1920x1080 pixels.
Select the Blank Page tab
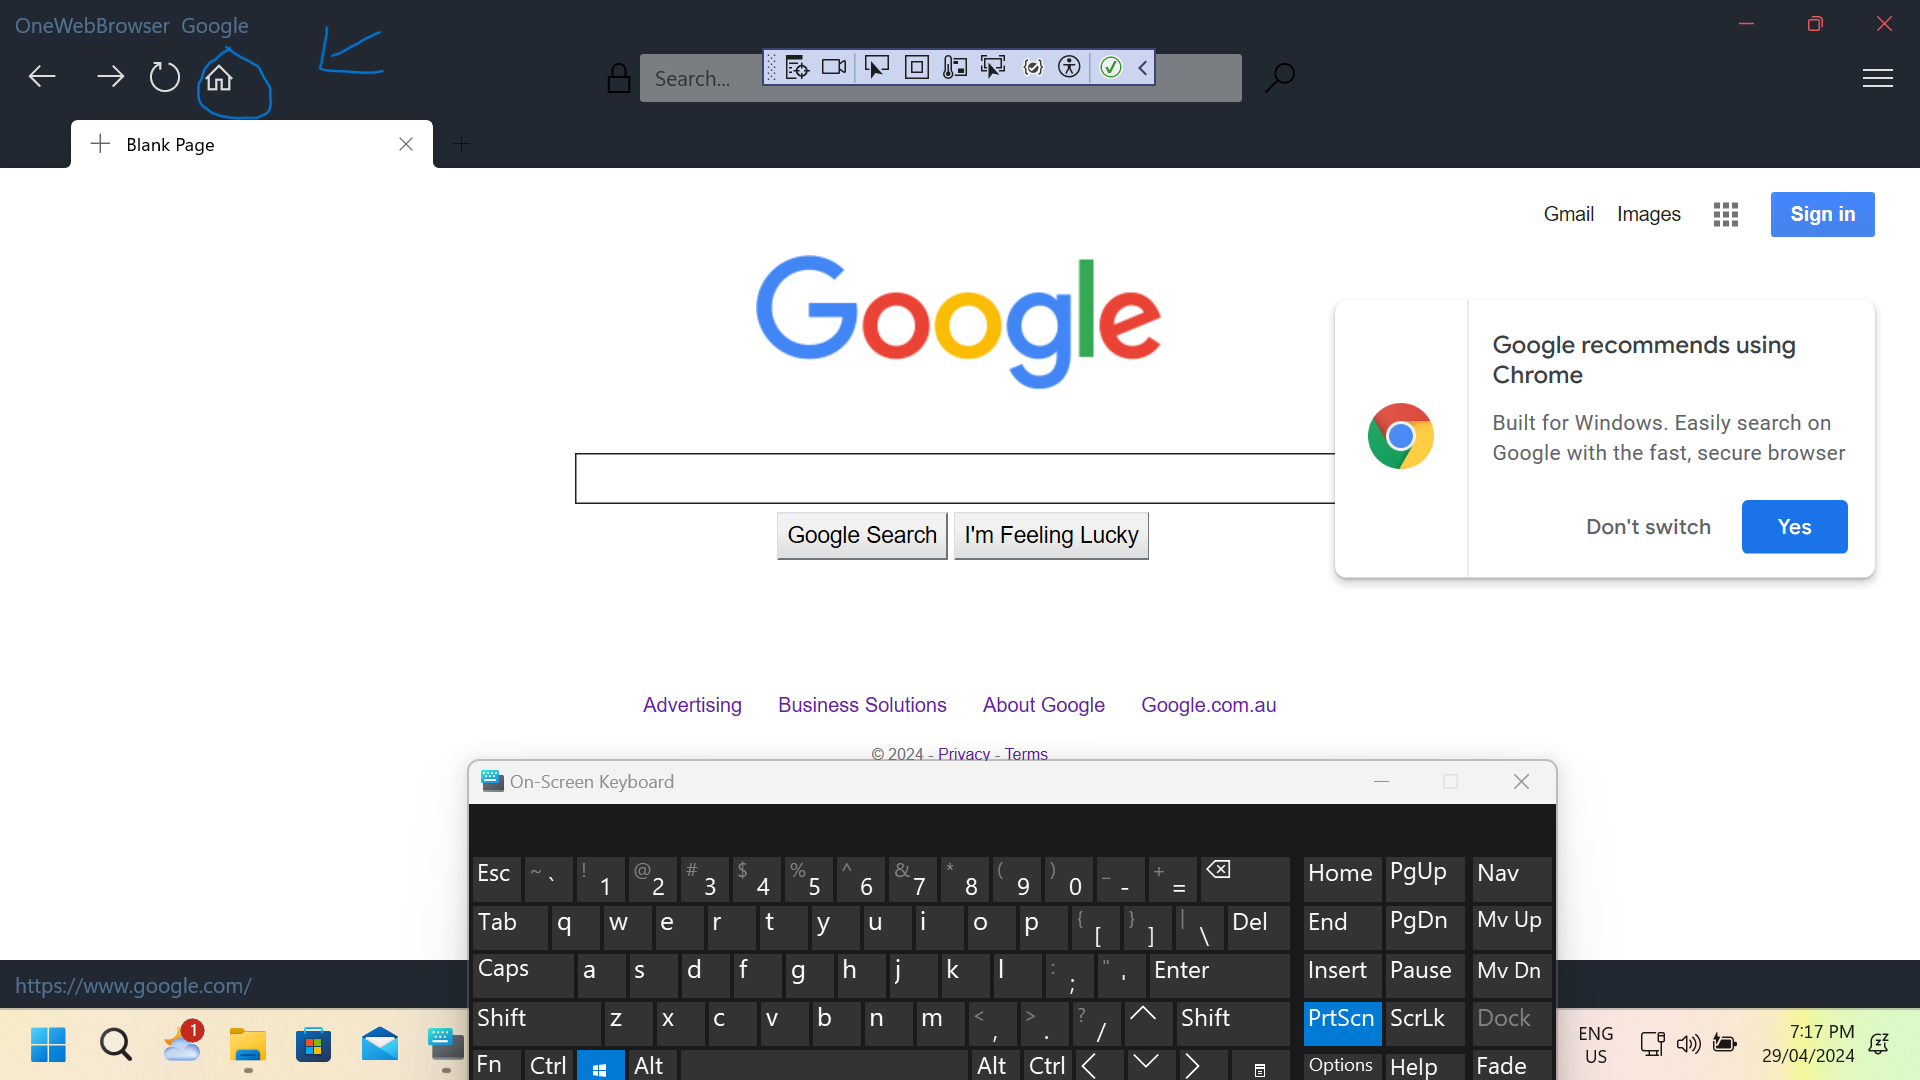(x=251, y=144)
